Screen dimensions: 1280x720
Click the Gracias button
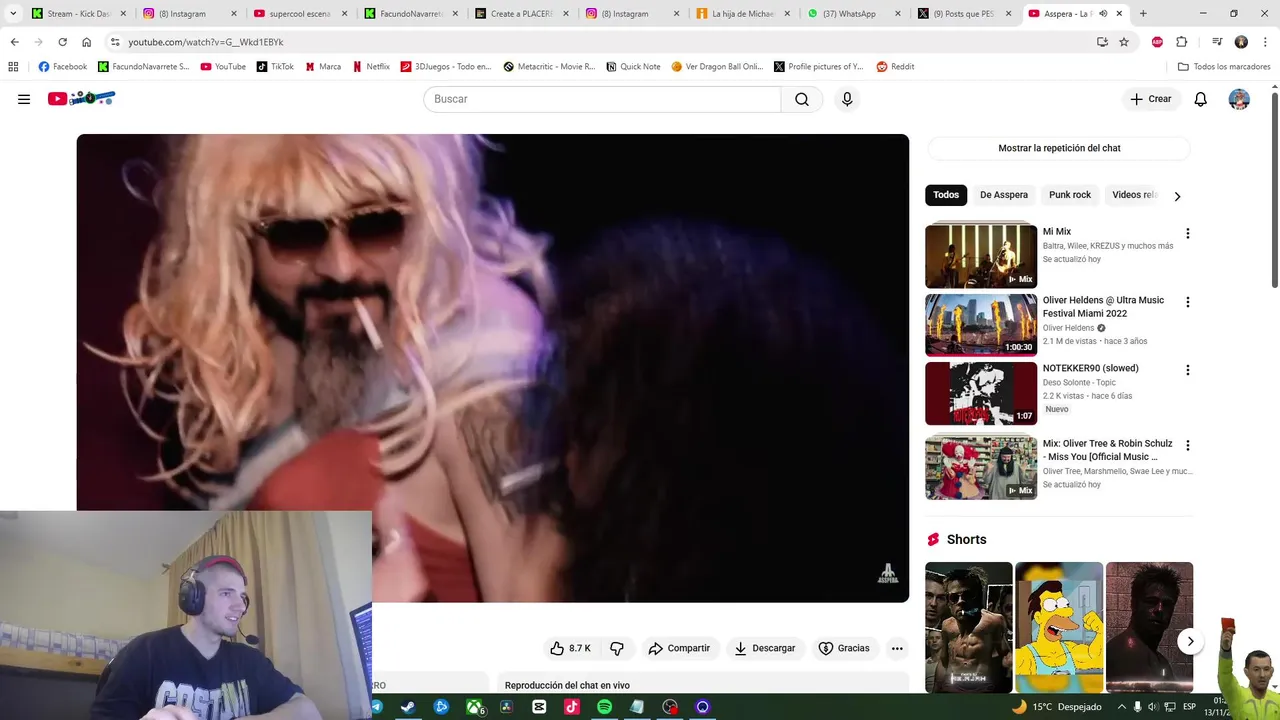(x=844, y=648)
